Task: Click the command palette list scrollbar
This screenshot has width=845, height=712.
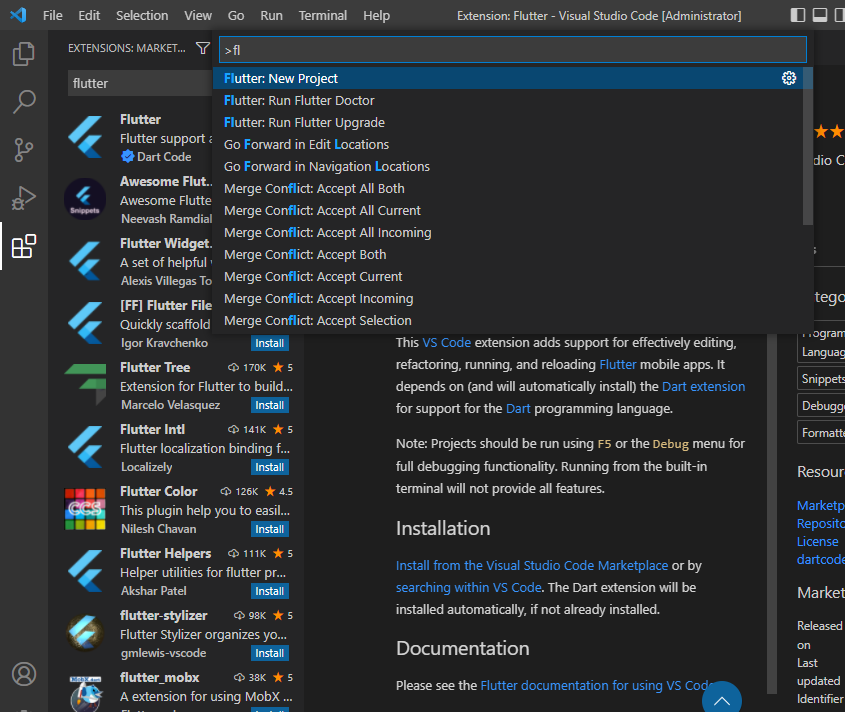Action: click(807, 146)
